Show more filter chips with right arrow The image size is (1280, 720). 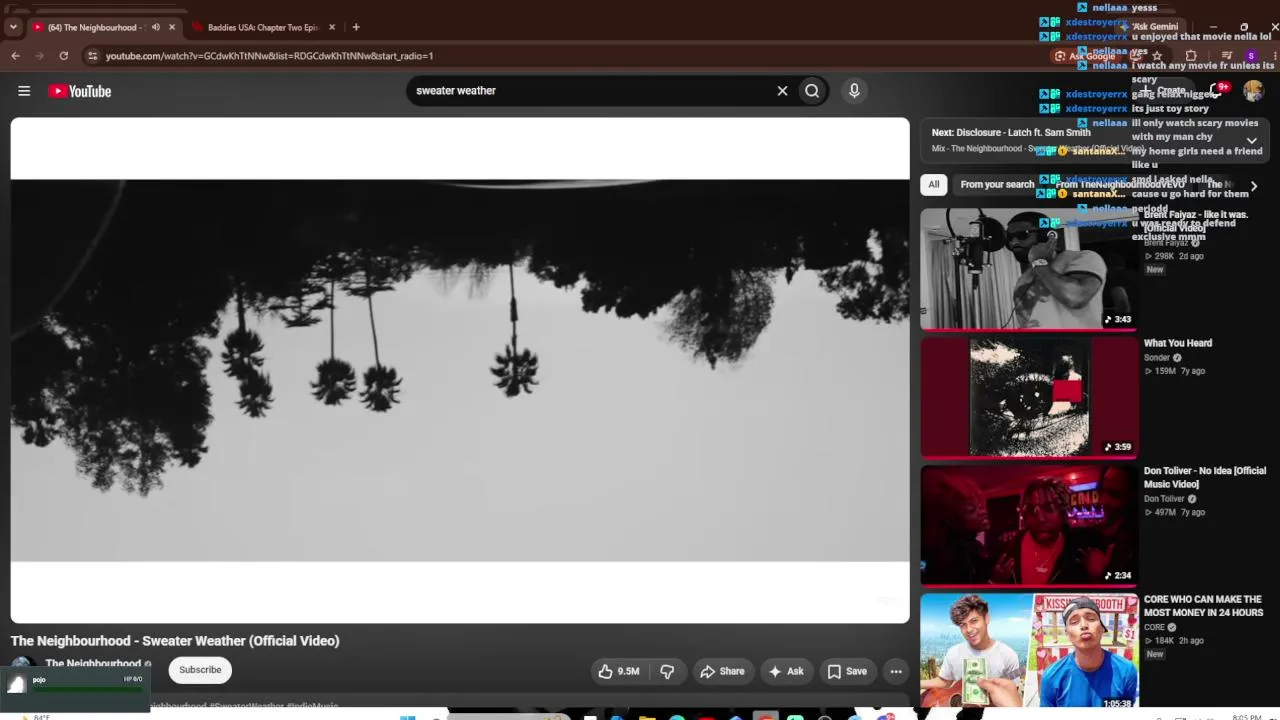pos(1254,186)
